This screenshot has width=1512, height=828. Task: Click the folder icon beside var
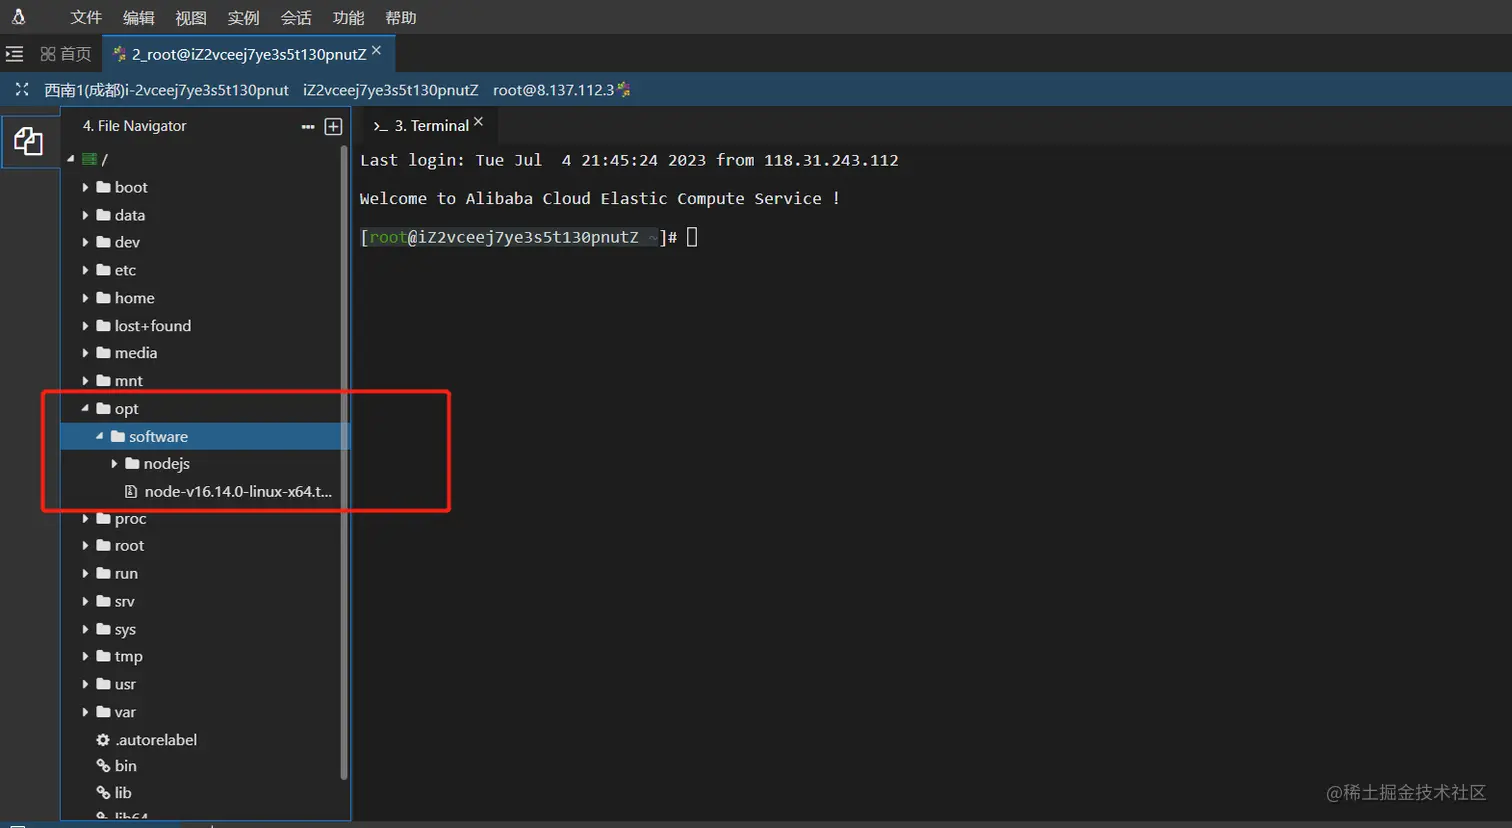[103, 712]
